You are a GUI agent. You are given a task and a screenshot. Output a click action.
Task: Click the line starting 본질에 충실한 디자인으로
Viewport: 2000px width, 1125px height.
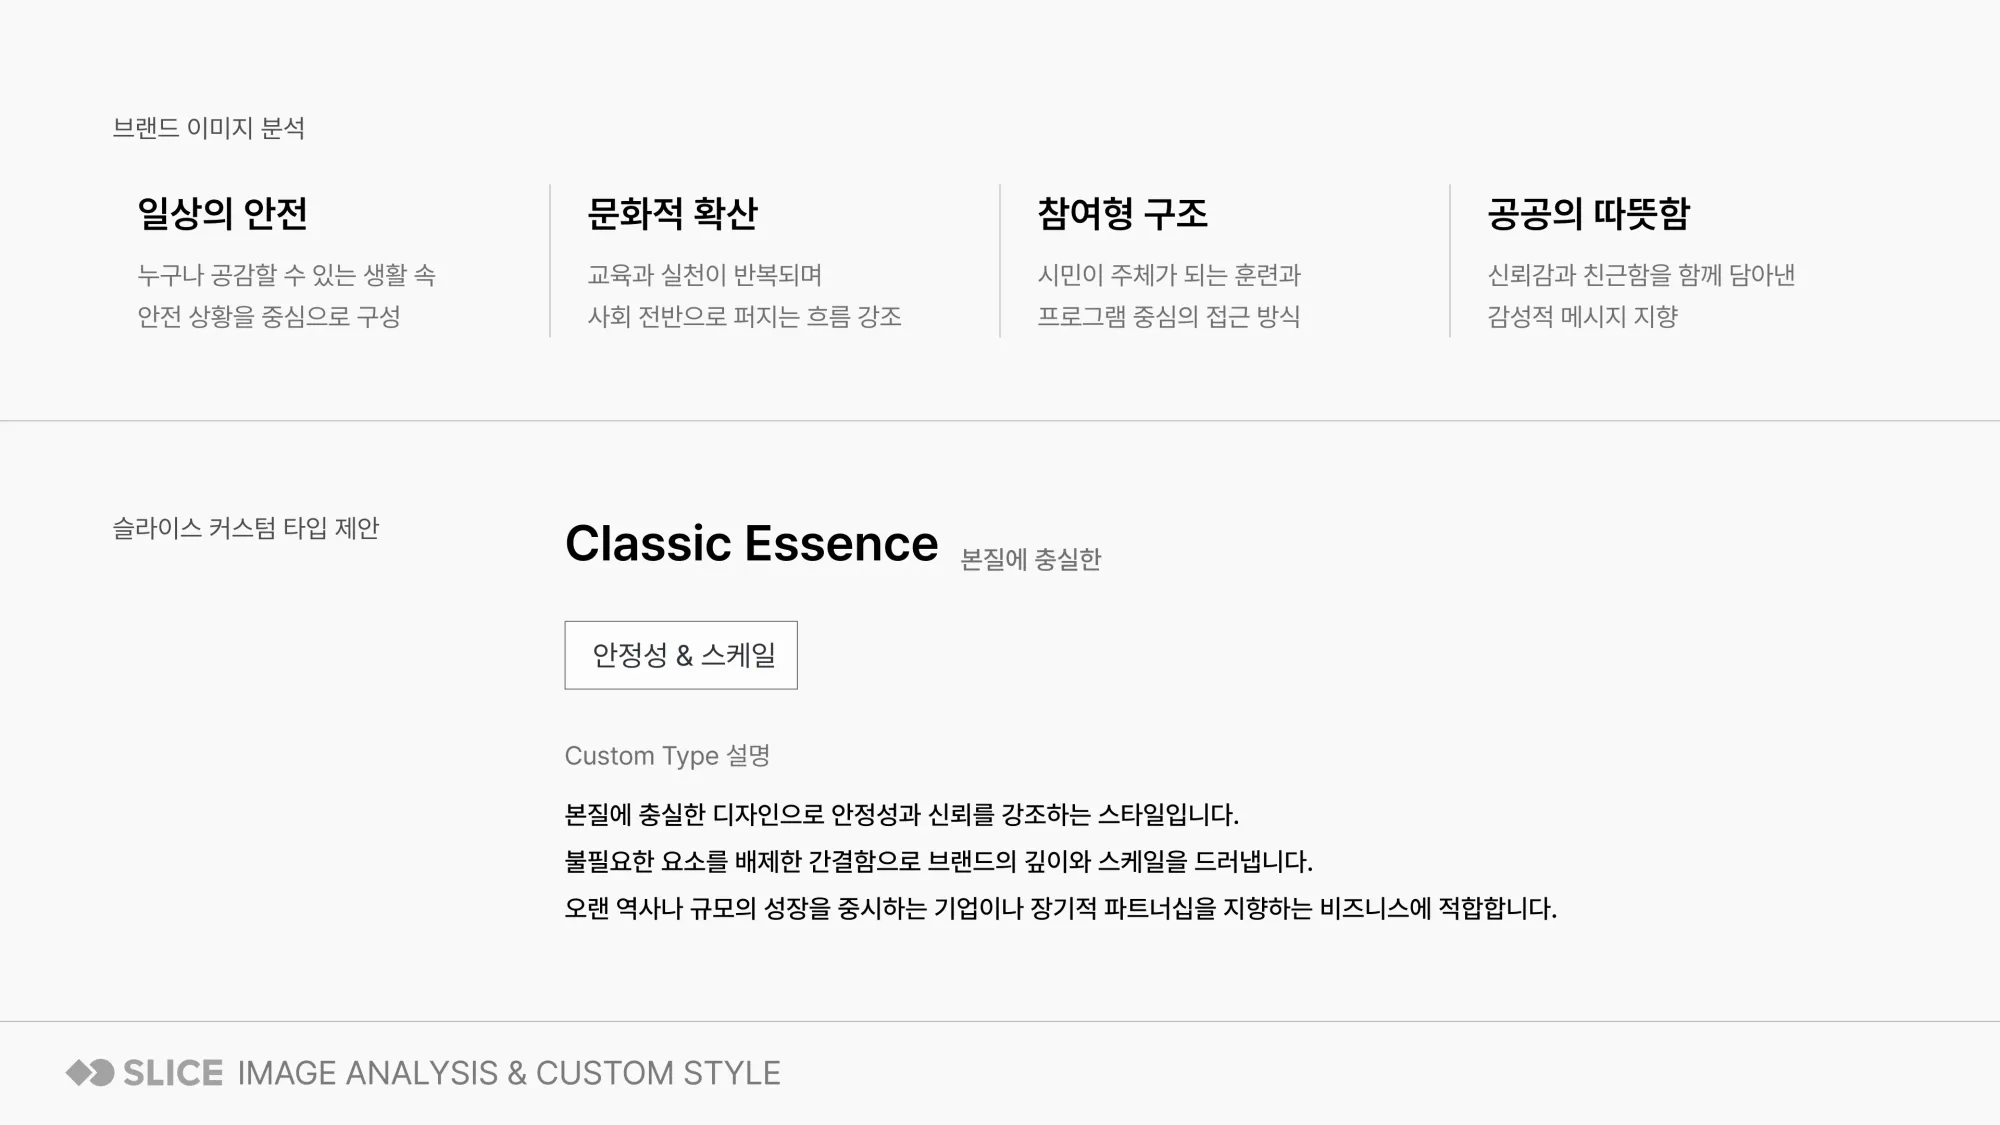tap(902, 814)
